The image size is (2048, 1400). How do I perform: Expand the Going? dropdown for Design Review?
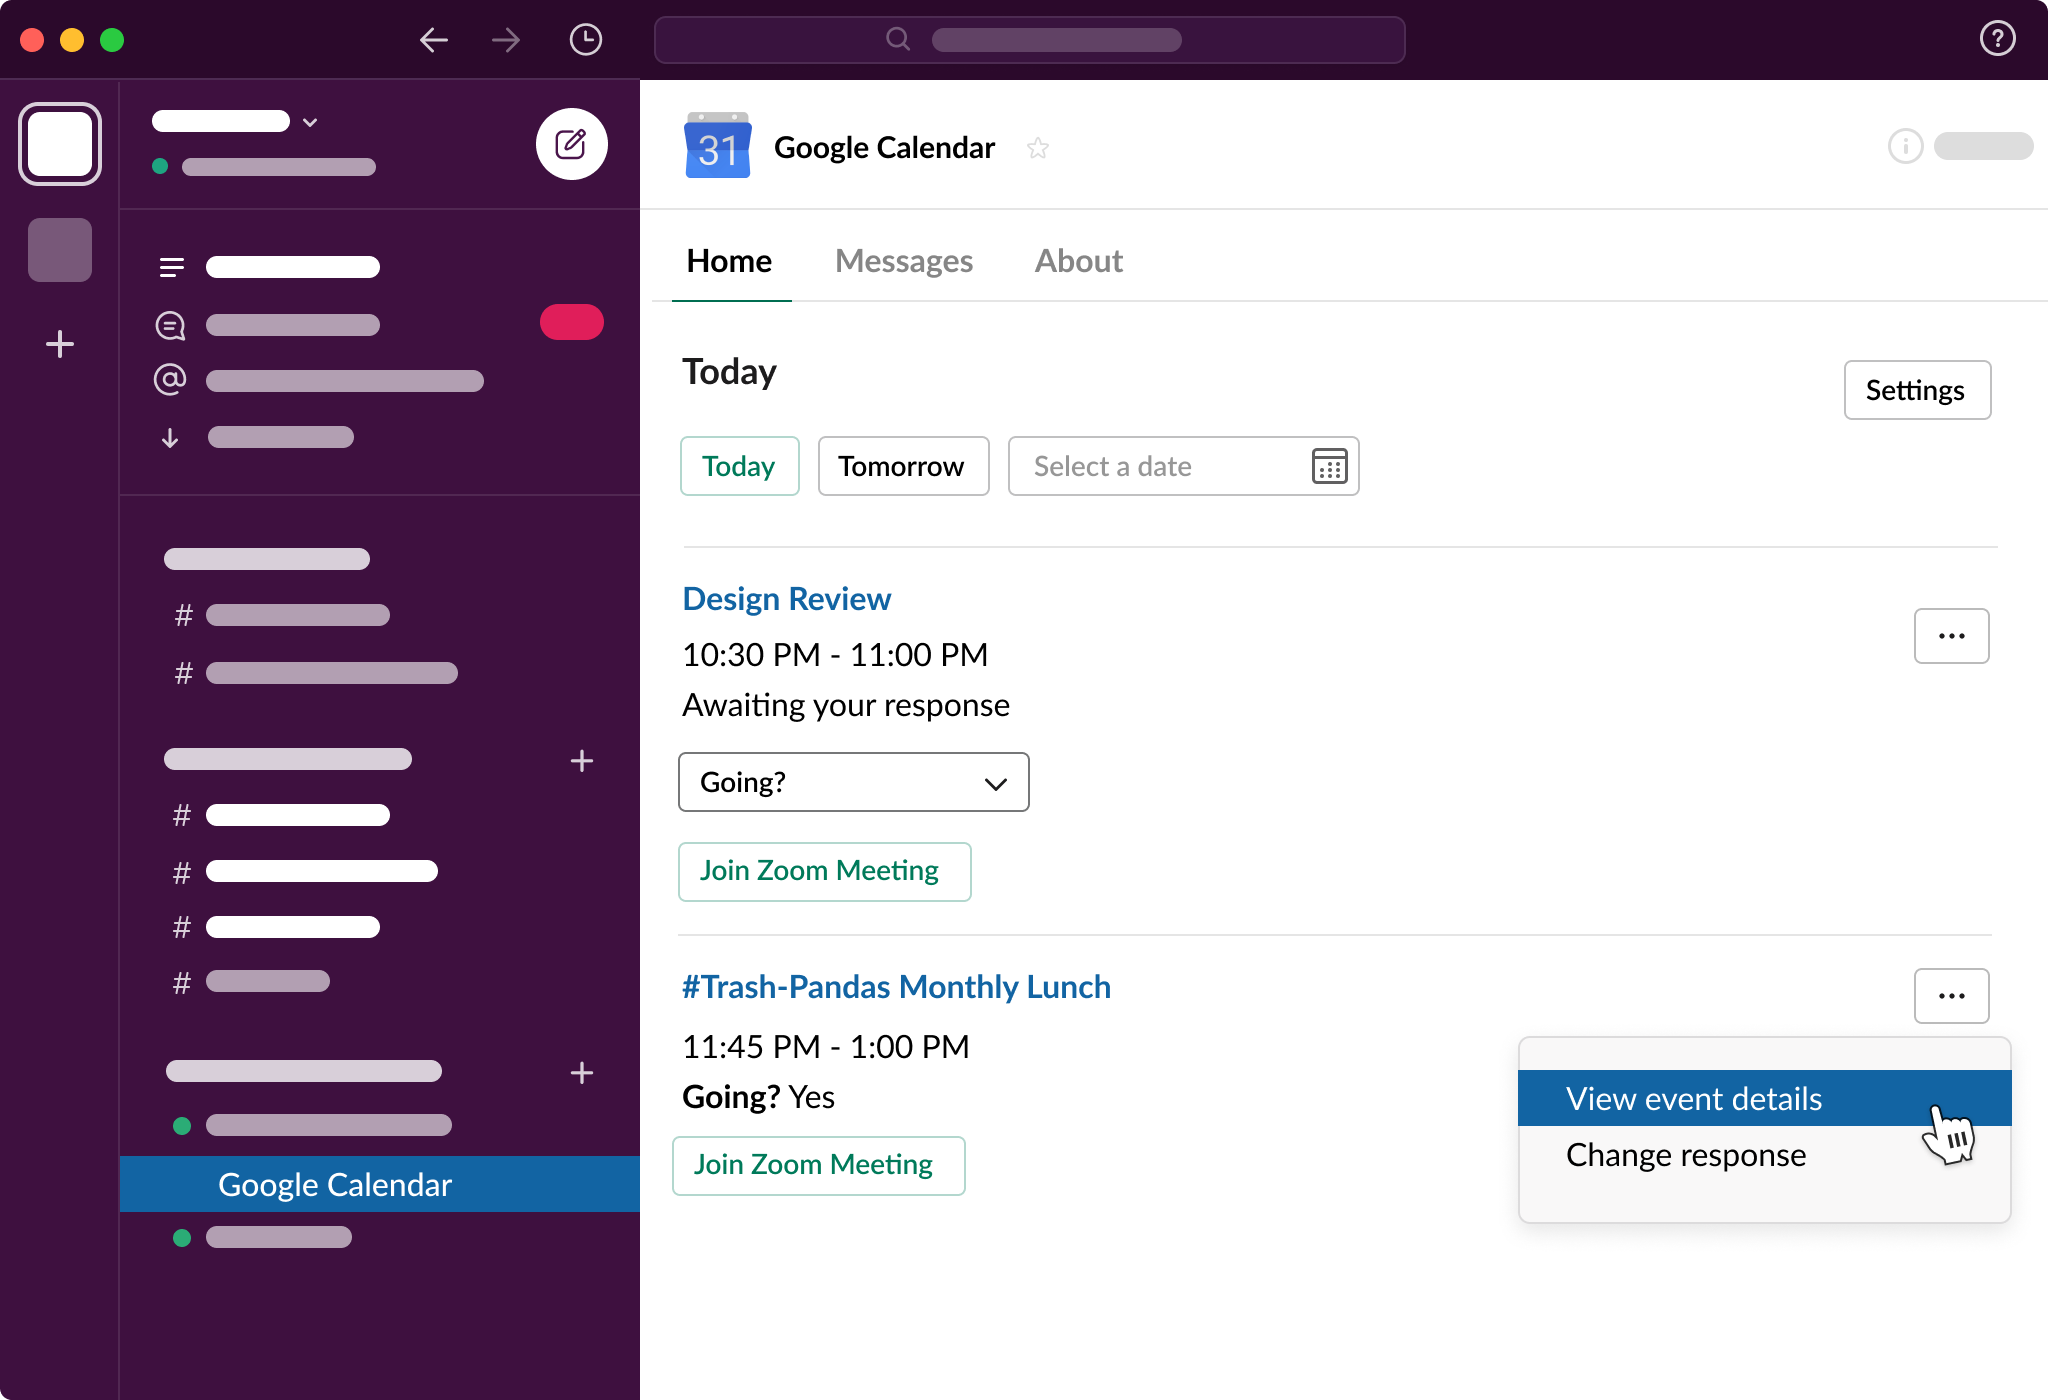[853, 781]
